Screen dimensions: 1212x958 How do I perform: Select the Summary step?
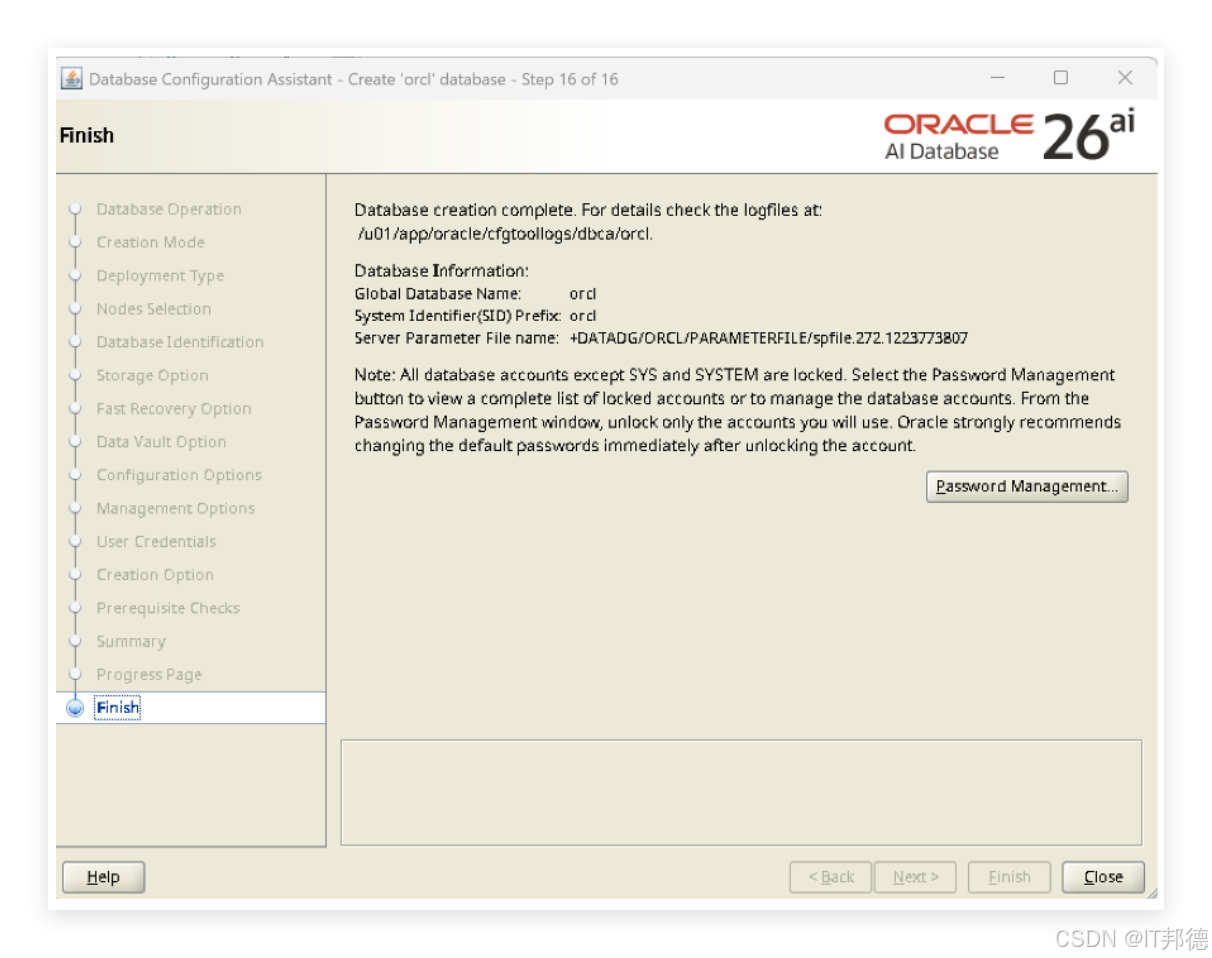[131, 641]
